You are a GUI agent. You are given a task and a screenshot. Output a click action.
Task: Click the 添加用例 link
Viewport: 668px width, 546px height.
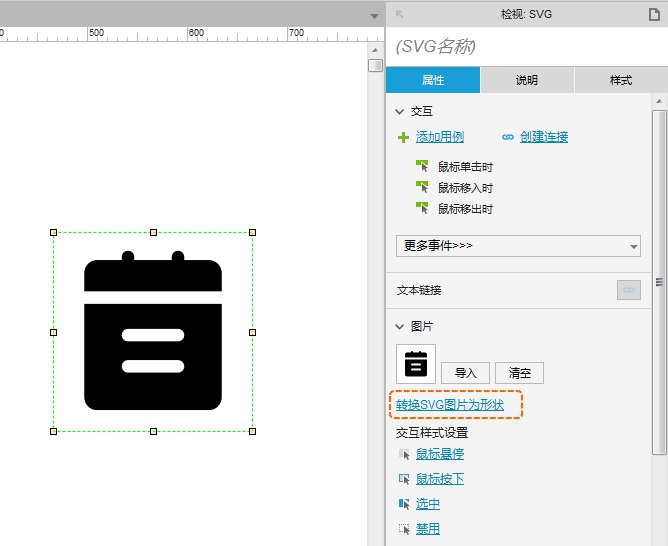[440, 137]
